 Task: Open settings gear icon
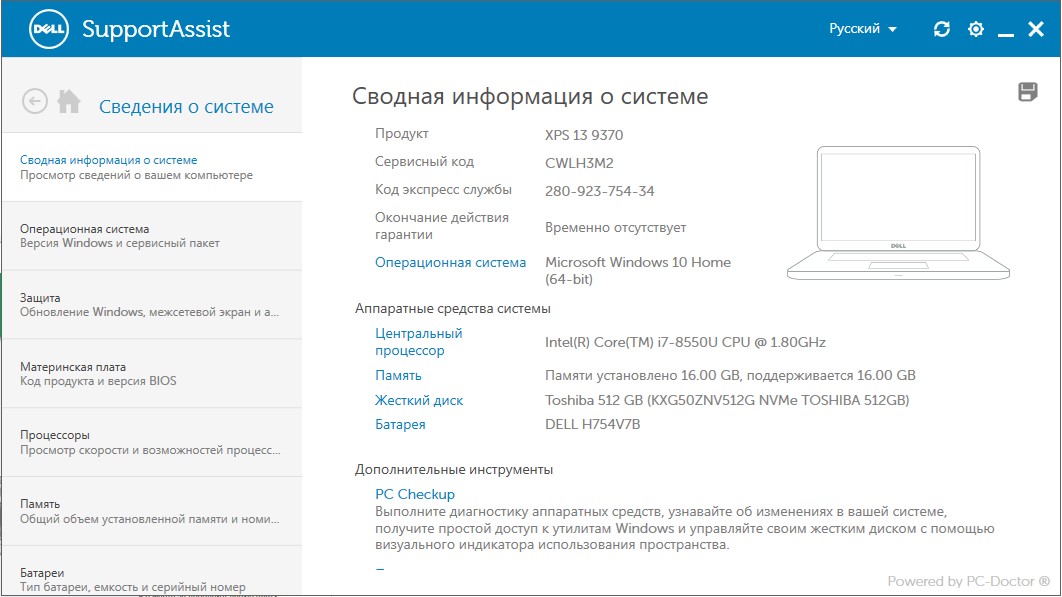tap(975, 28)
